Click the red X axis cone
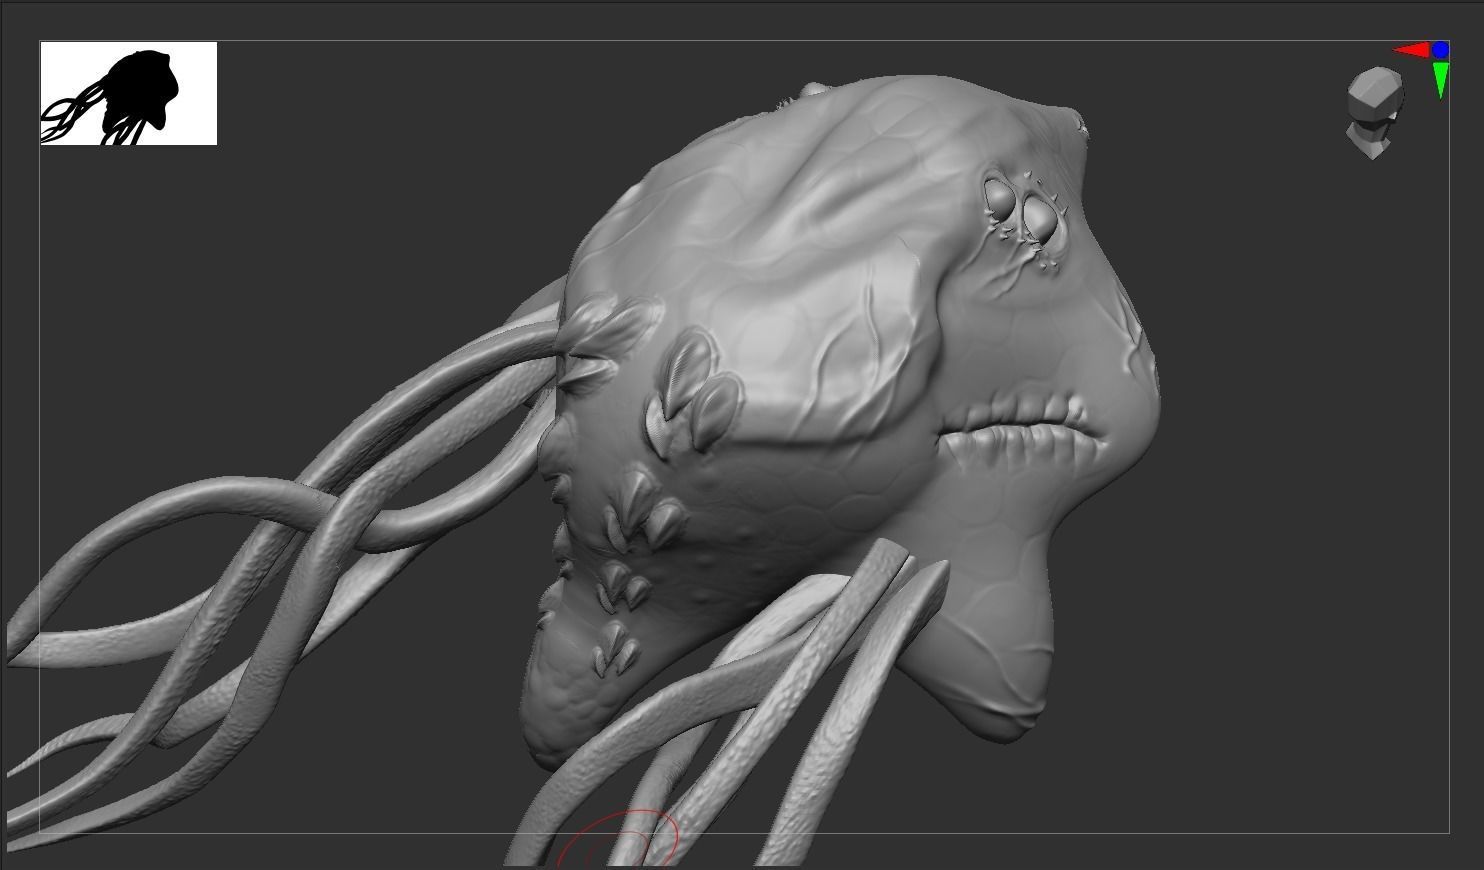This screenshot has width=1484, height=870. pos(1411,50)
